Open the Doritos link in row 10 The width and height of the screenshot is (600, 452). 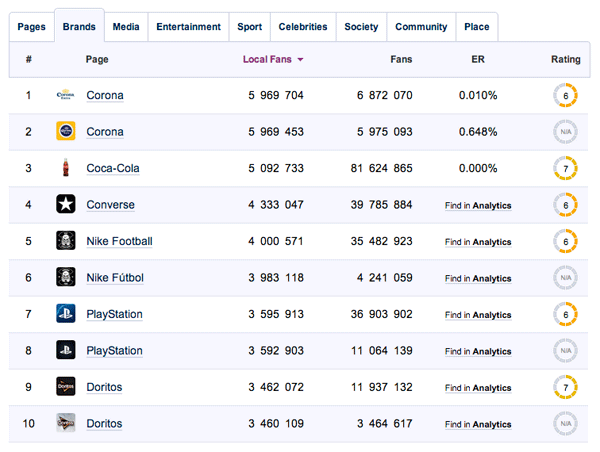pos(104,424)
